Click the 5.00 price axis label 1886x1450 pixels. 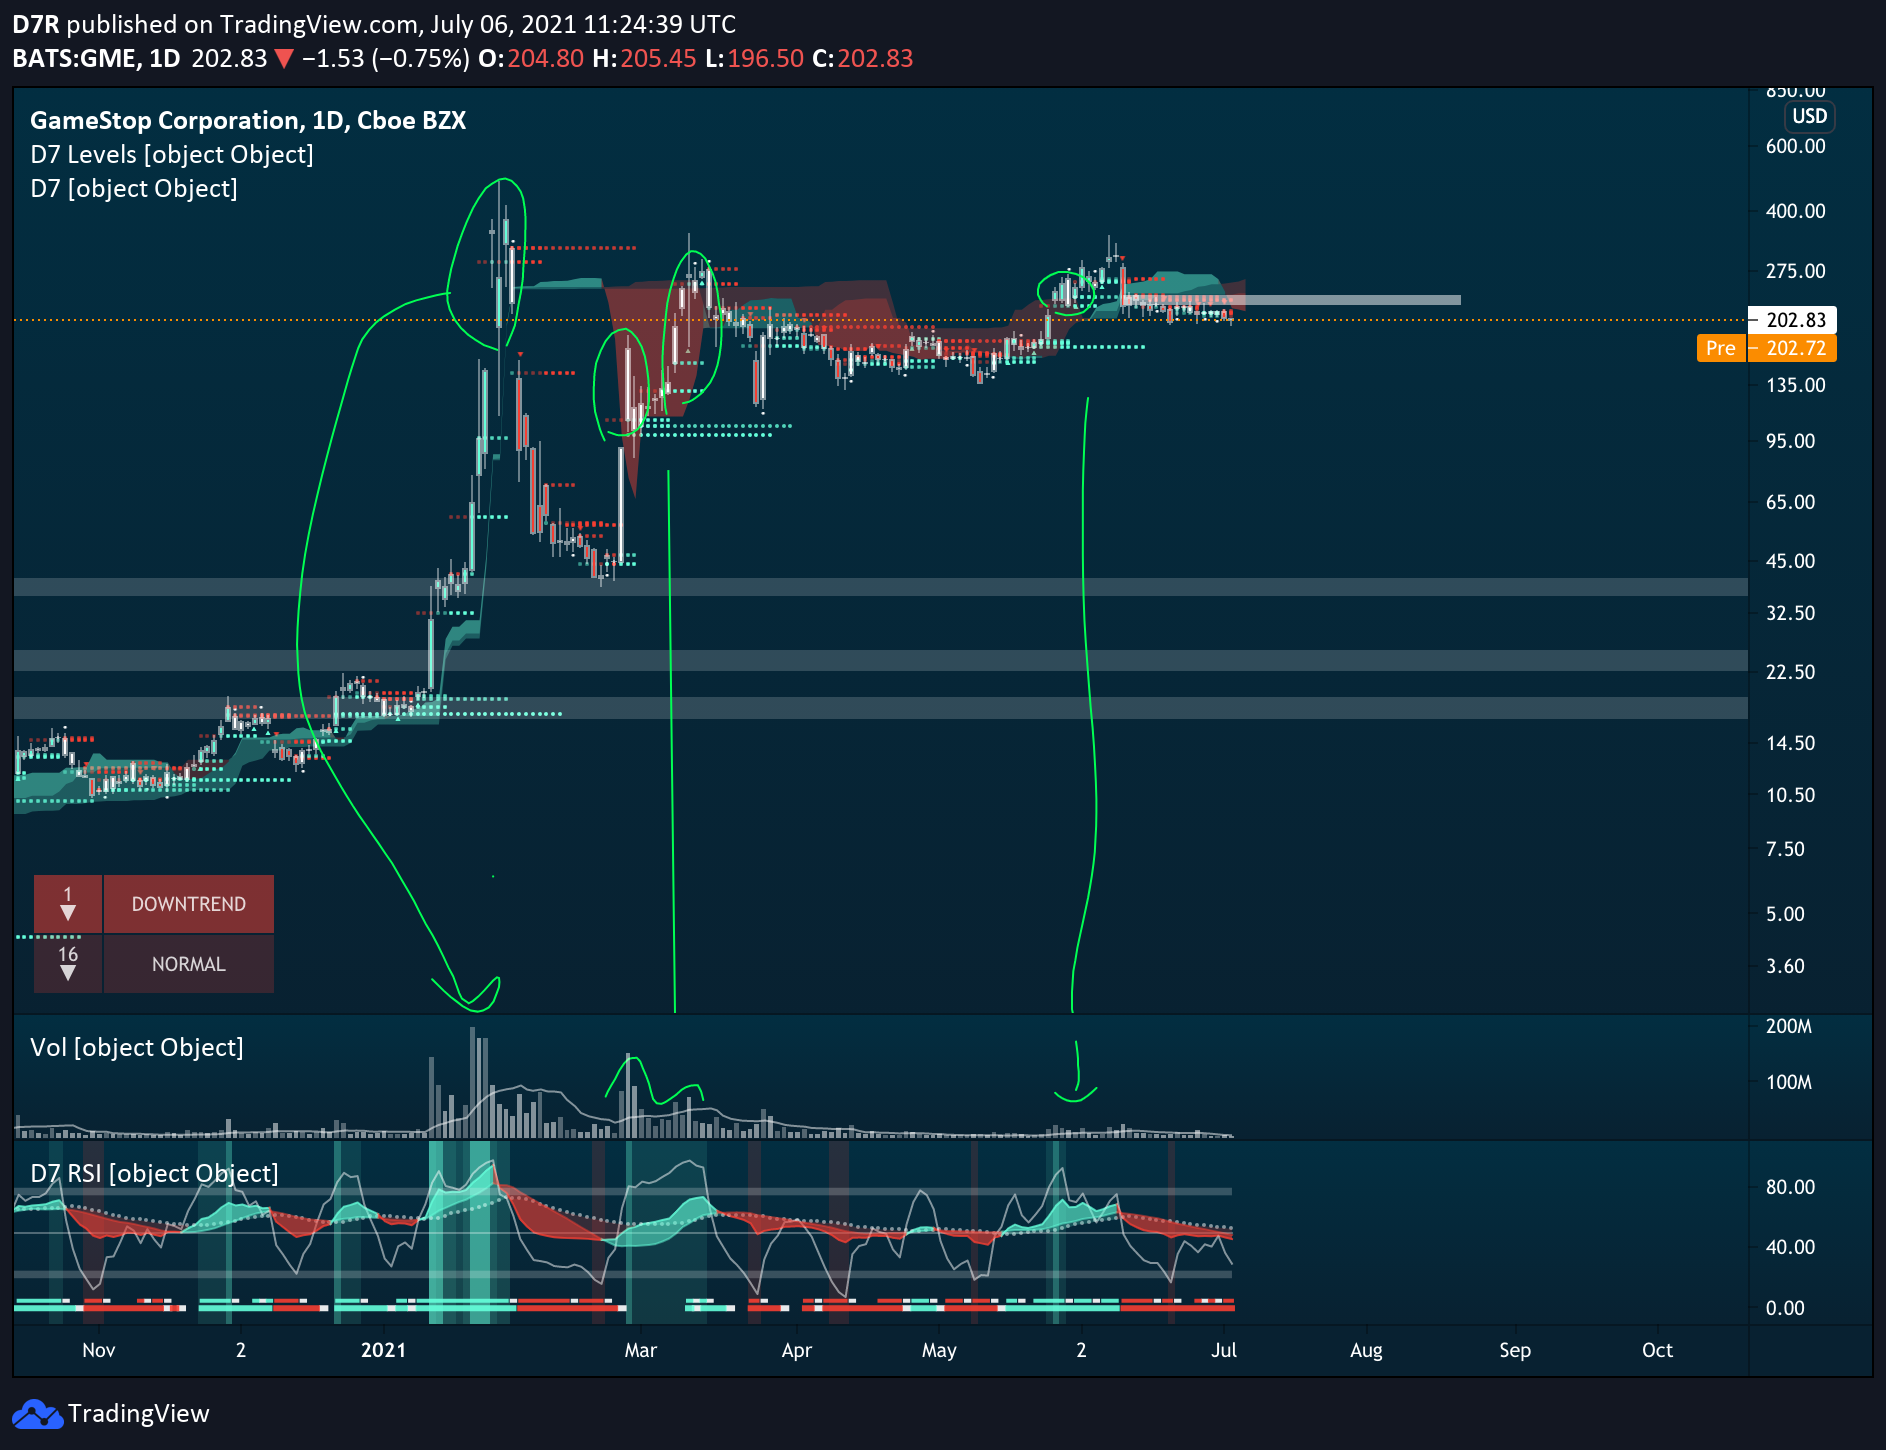1785,914
